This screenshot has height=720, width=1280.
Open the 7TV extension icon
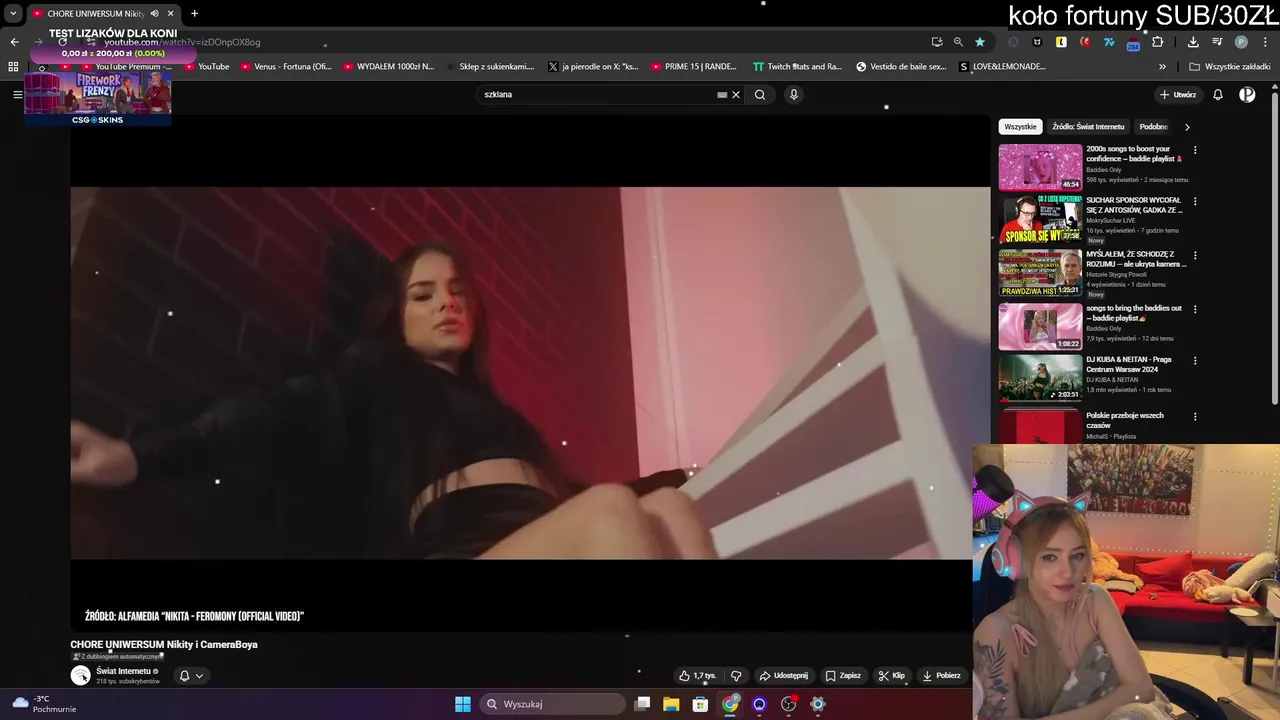pyautogui.click(x=1109, y=42)
